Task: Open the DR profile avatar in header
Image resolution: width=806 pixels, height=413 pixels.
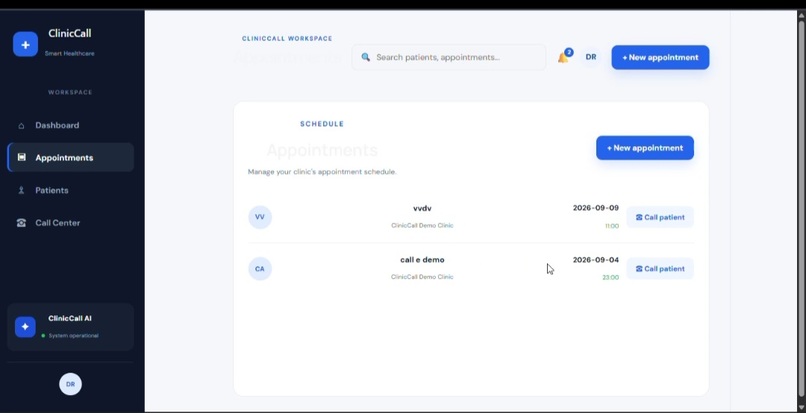Action: pyautogui.click(x=591, y=57)
